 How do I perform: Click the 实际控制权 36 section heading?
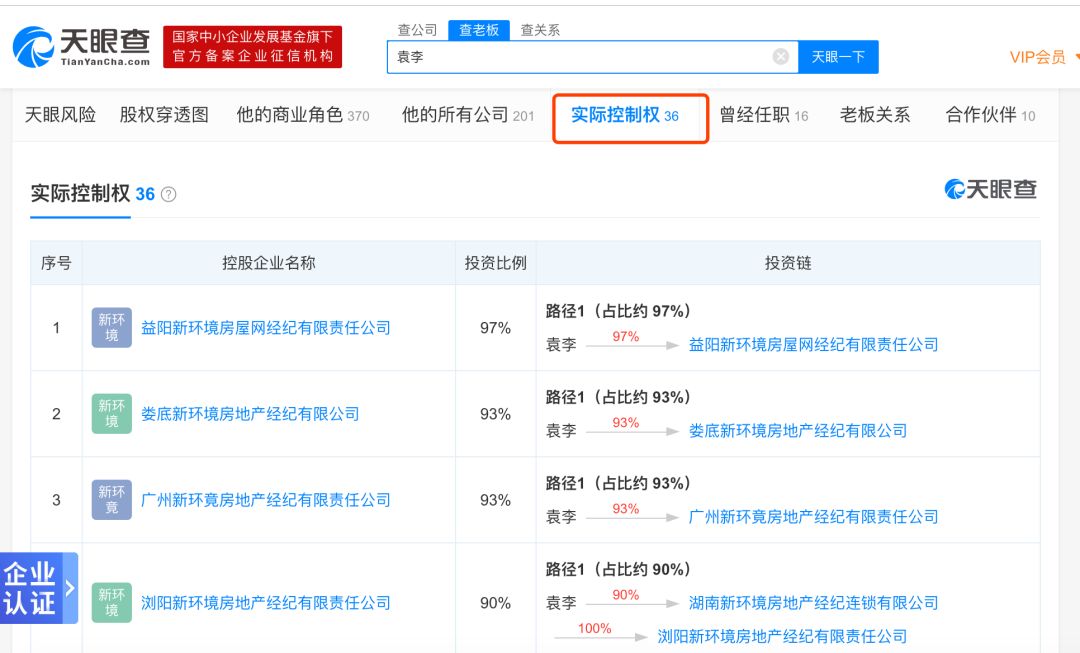(x=92, y=194)
